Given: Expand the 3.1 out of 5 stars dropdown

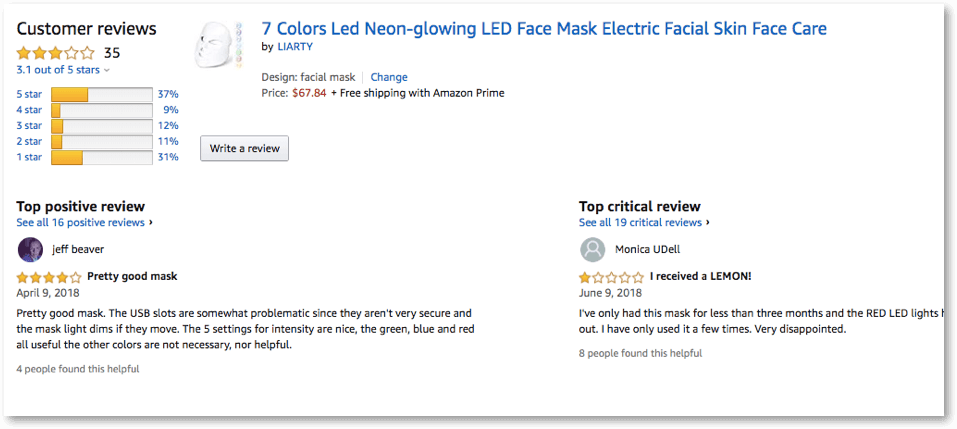Looking at the screenshot, I should [x=63, y=70].
